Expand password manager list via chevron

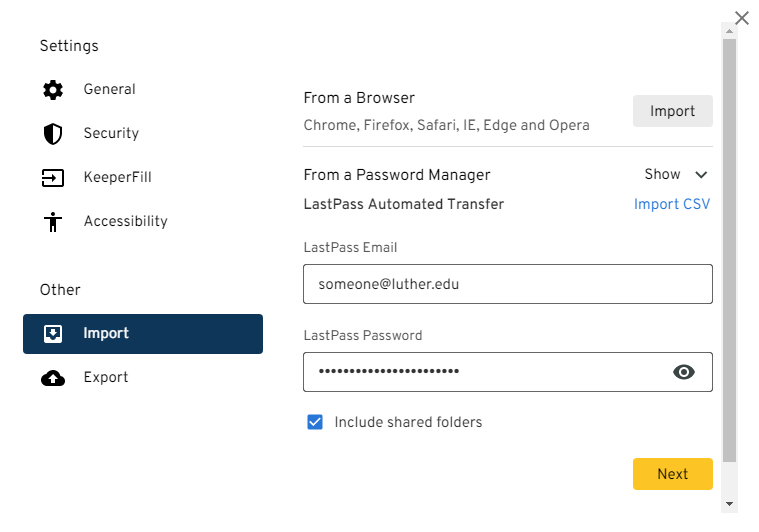coord(701,175)
